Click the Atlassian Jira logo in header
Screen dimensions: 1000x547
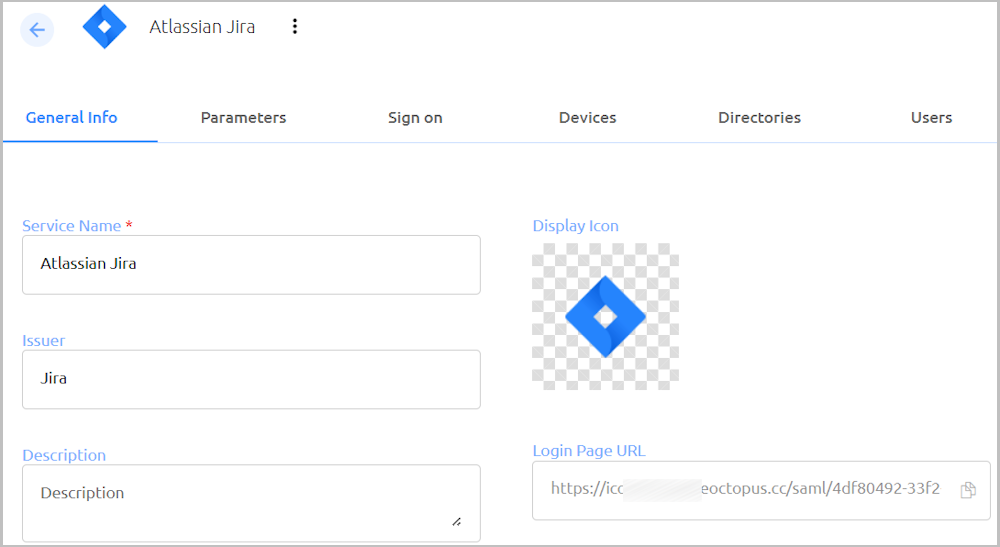coord(105,27)
